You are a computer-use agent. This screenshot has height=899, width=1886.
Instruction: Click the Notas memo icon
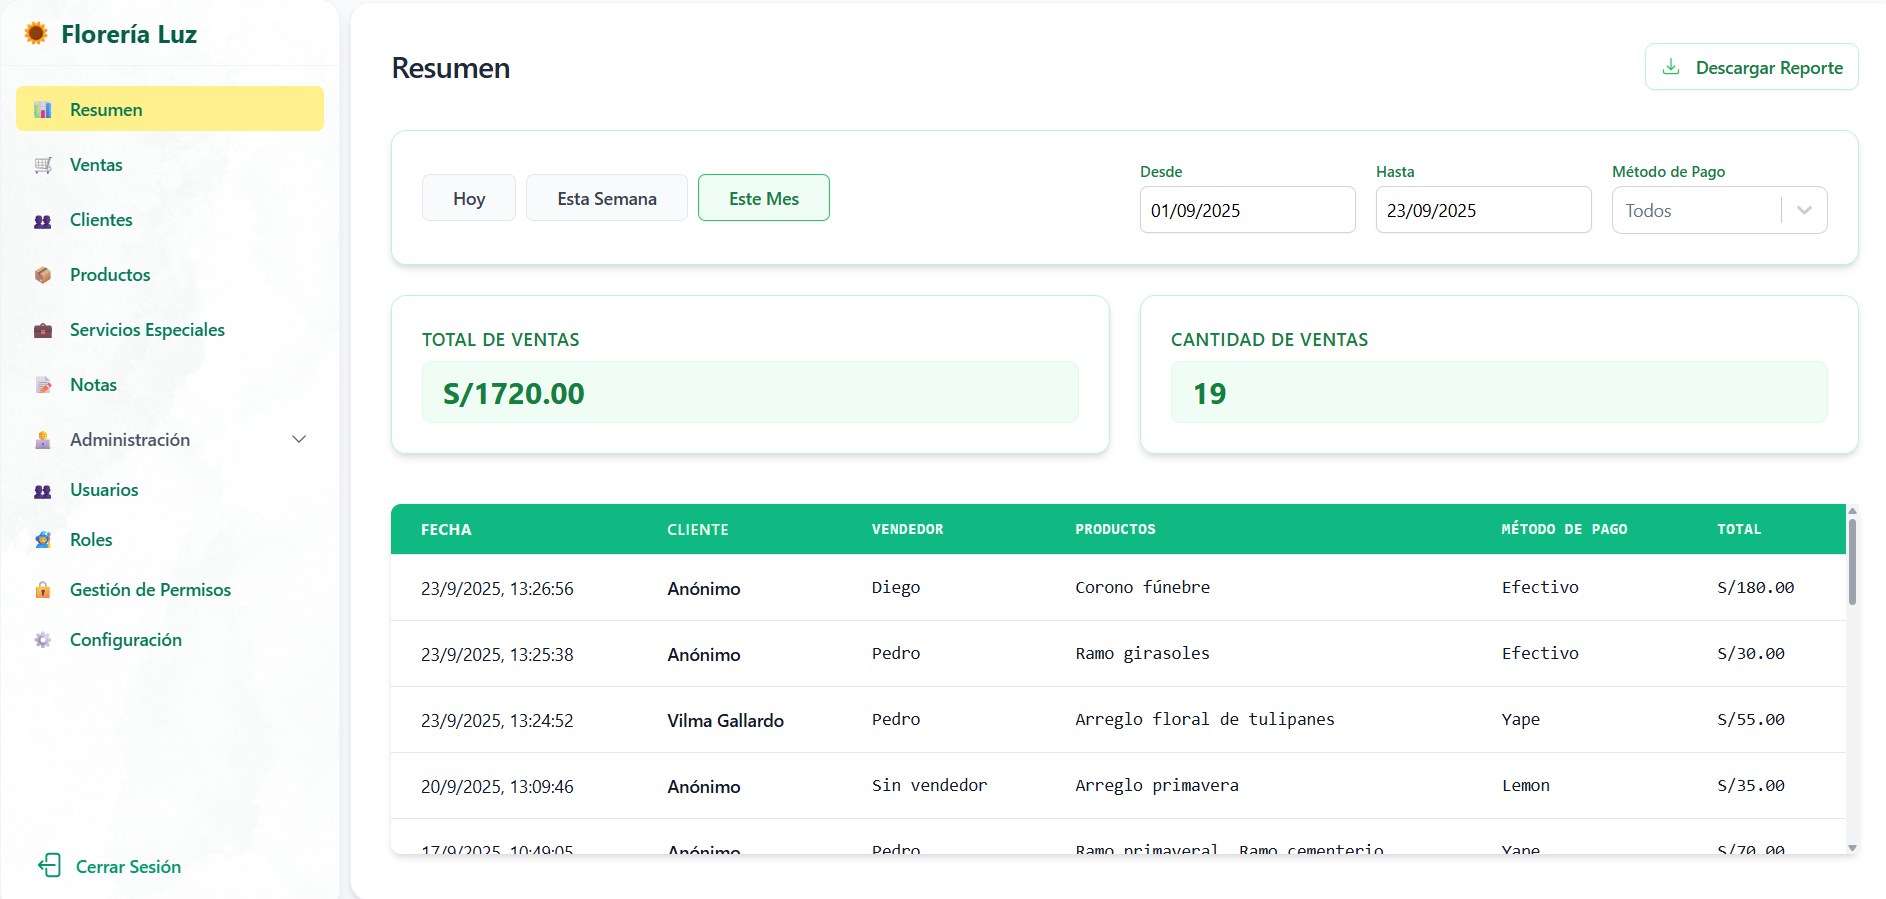(x=43, y=385)
